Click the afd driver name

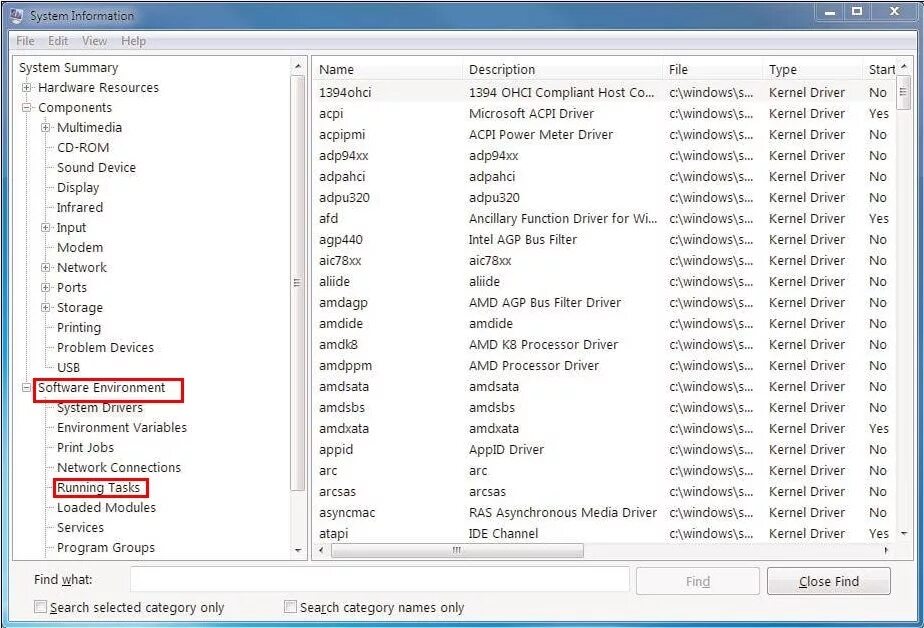tap(328, 219)
